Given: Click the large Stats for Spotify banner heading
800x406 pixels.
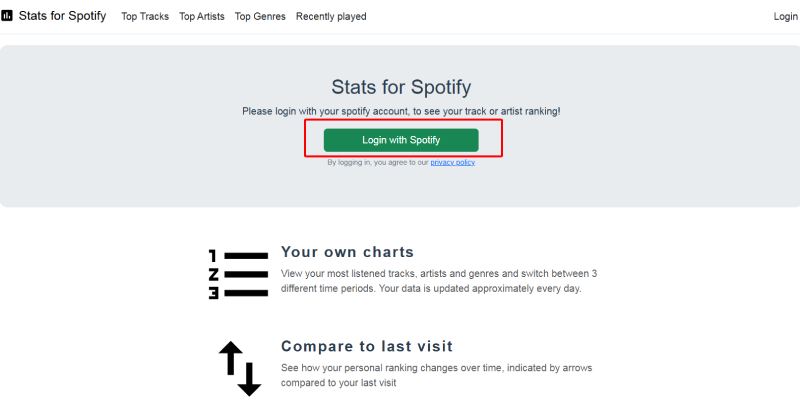Looking at the screenshot, I should pyautogui.click(x=401, y=87).
